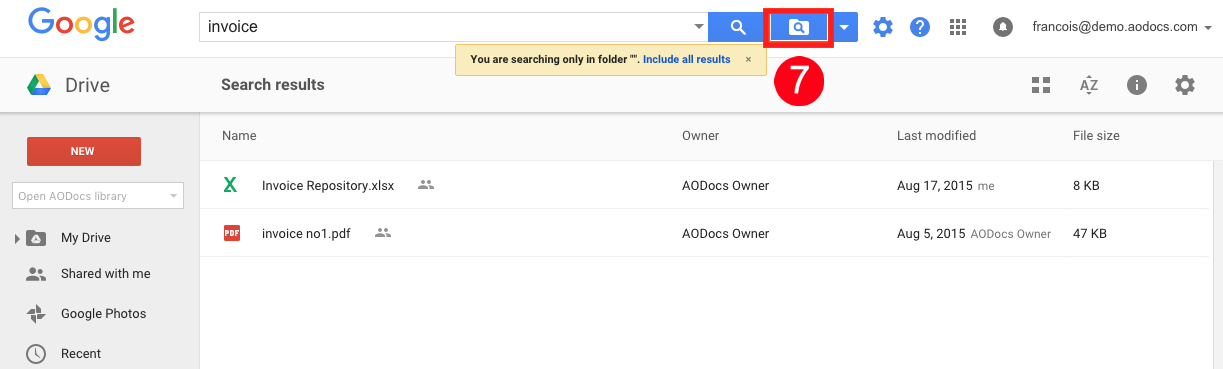Open the blue settings gear icon

click(882, 27)
